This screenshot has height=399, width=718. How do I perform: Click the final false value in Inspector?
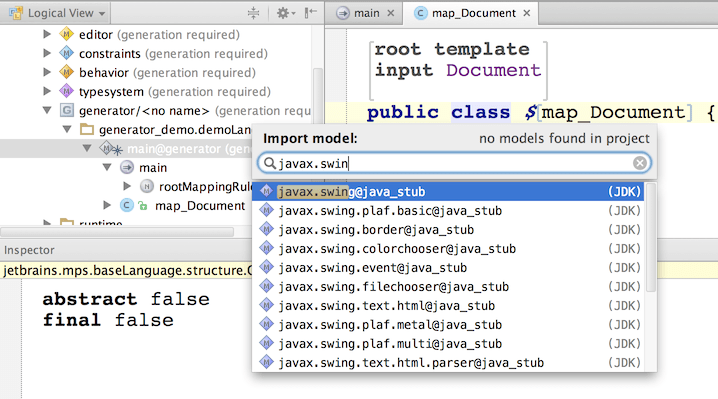(144, 320)
